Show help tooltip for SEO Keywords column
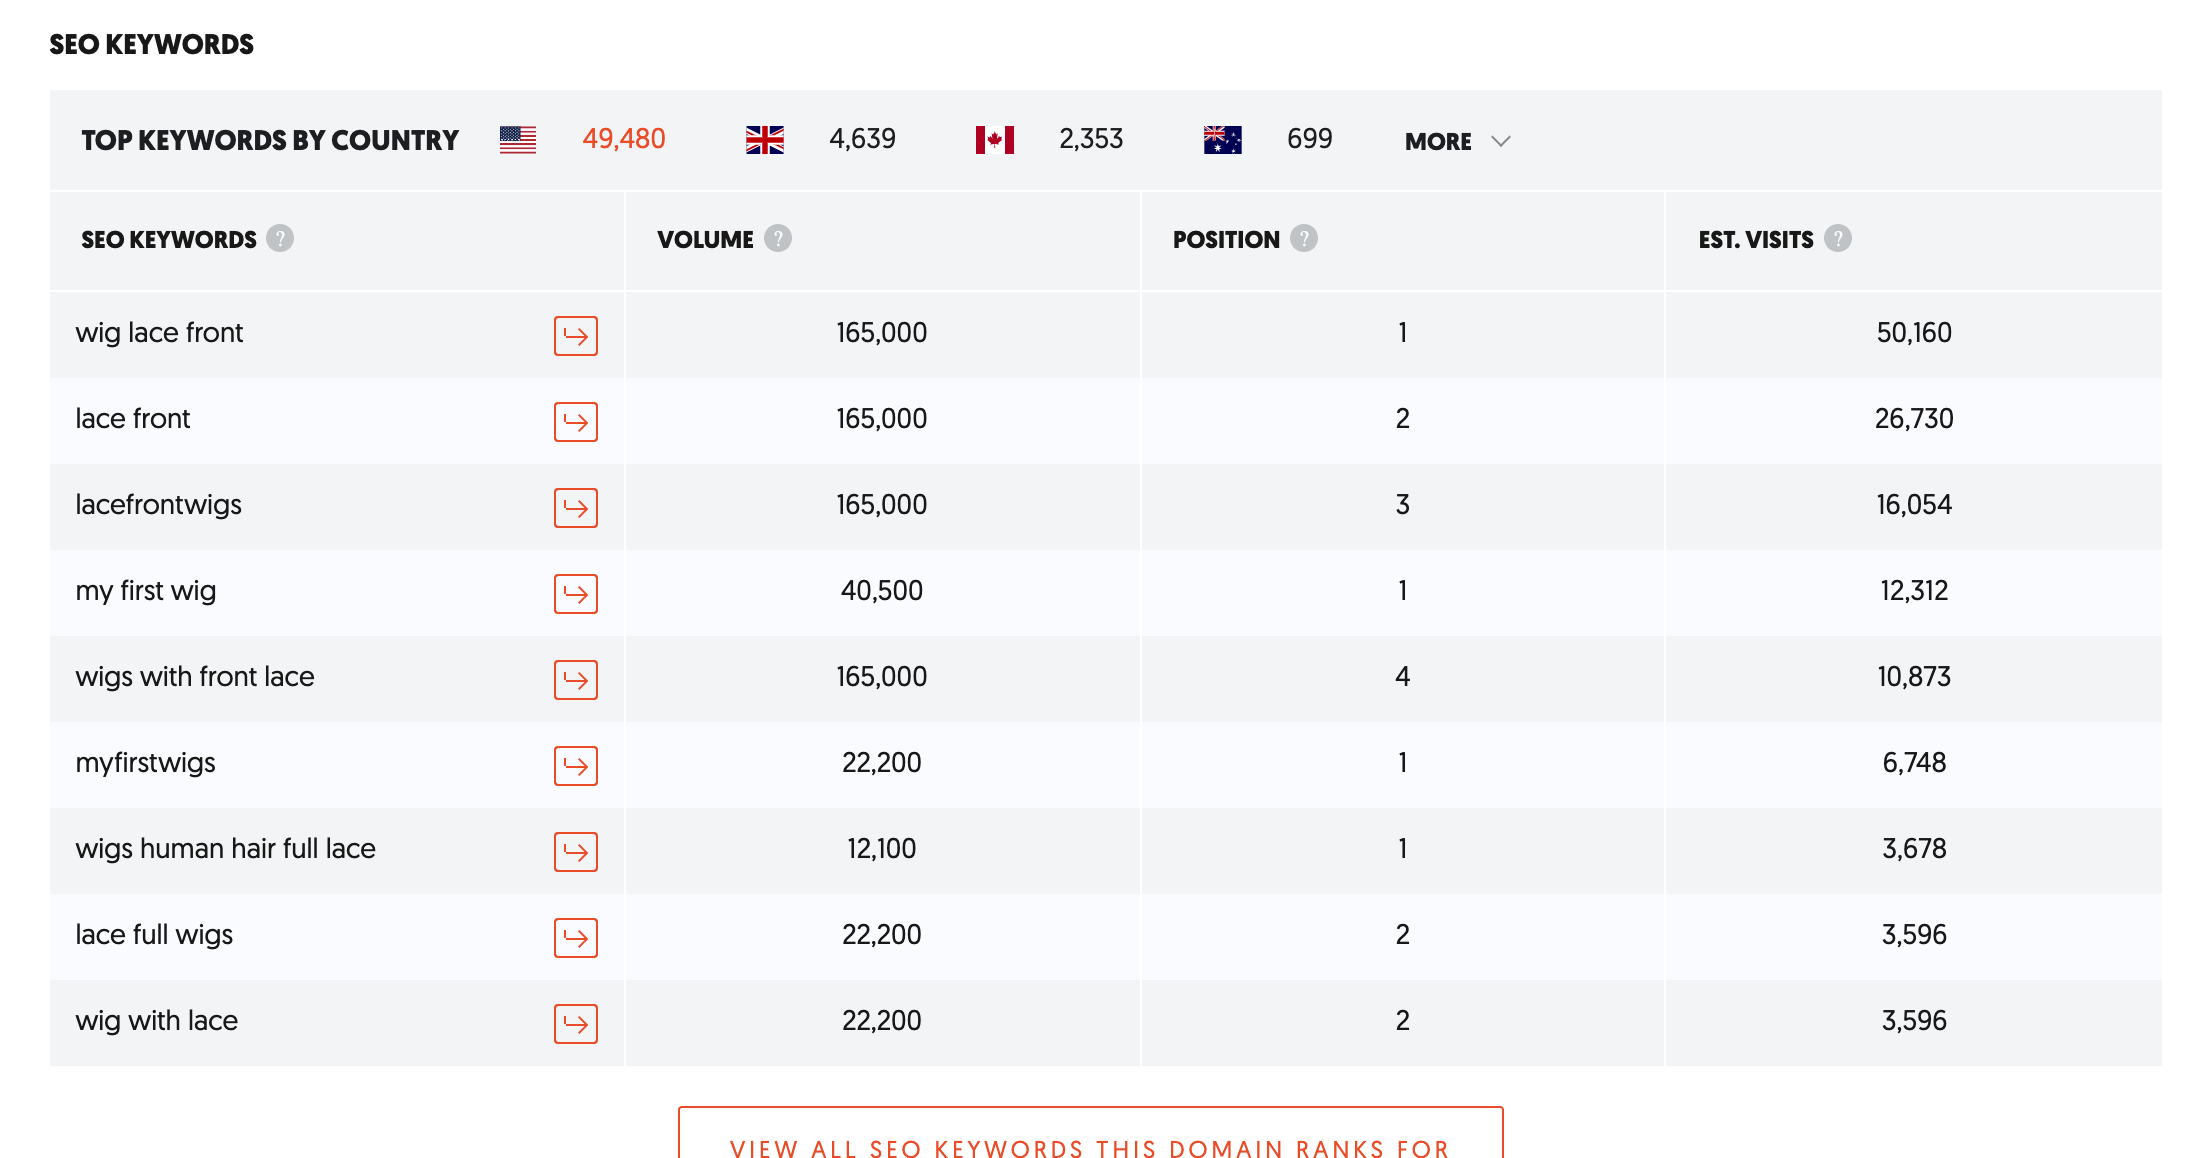Viewport: 2202px width, 1158px height. [280, 239]
